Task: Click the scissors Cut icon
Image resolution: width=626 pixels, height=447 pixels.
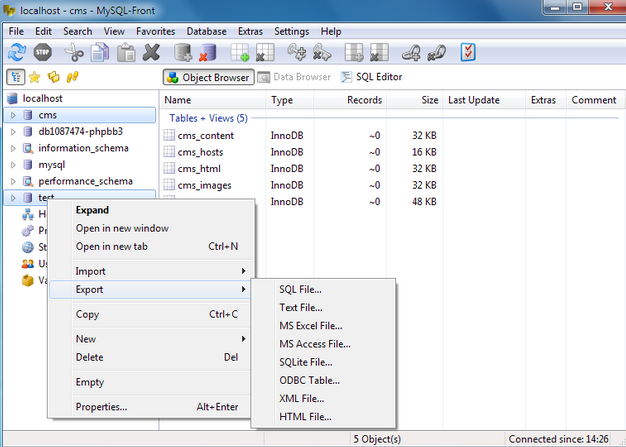Action: 74,53
